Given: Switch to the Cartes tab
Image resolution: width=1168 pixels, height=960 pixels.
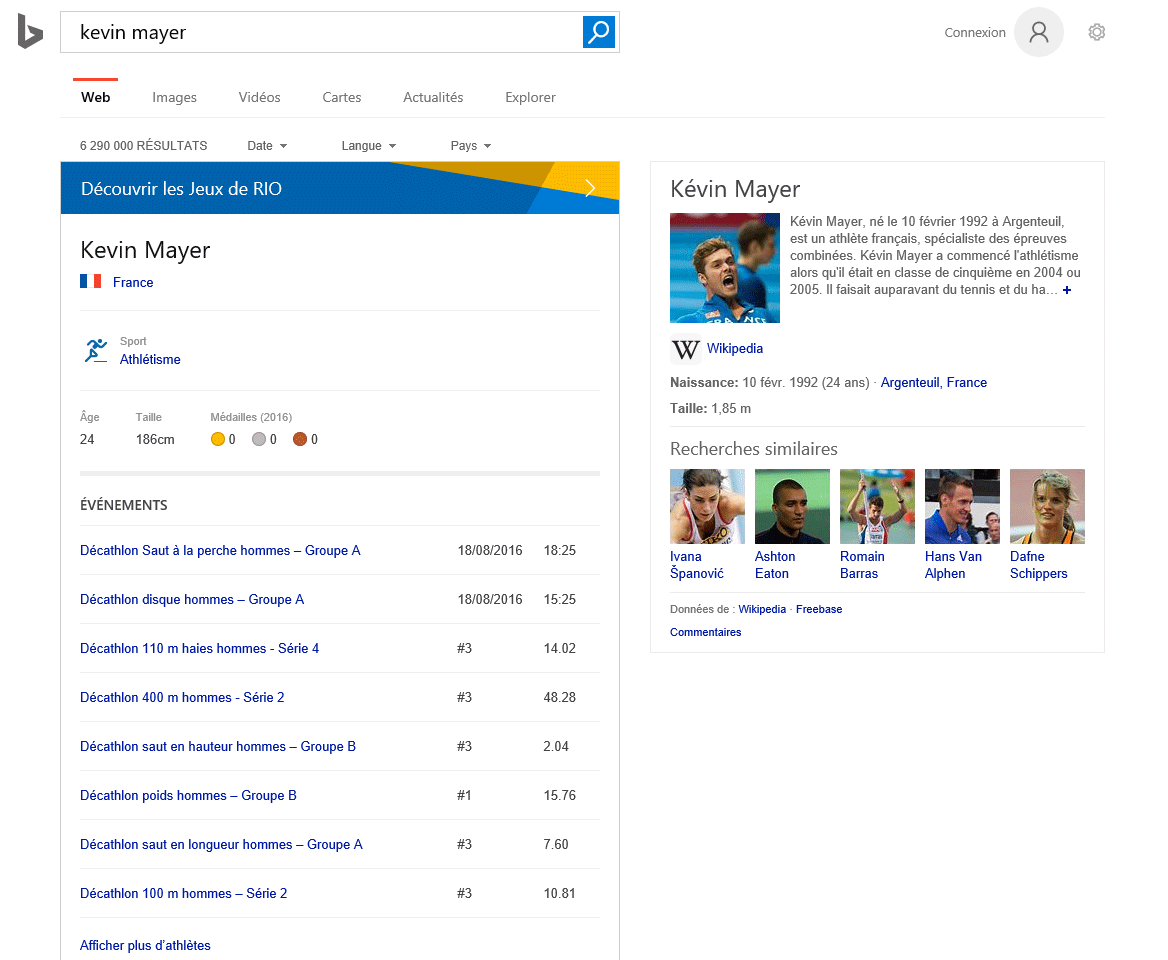Looking at the screenshot, I should click(x=342, y=97).
